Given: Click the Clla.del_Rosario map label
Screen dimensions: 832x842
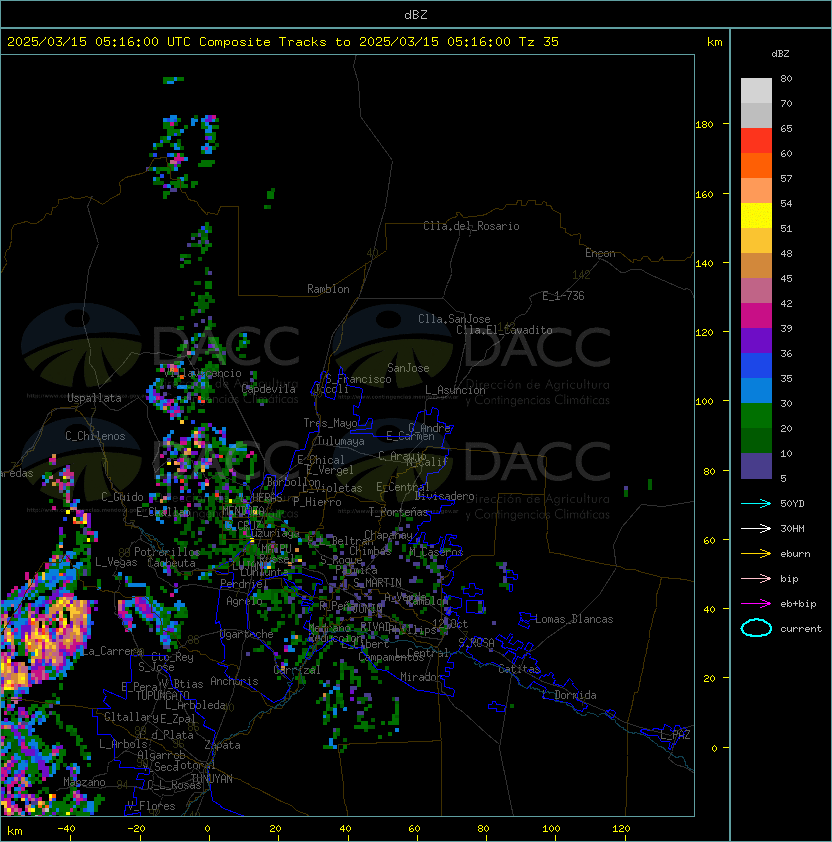Looking at the screenshot, I should tap(471, 226).
